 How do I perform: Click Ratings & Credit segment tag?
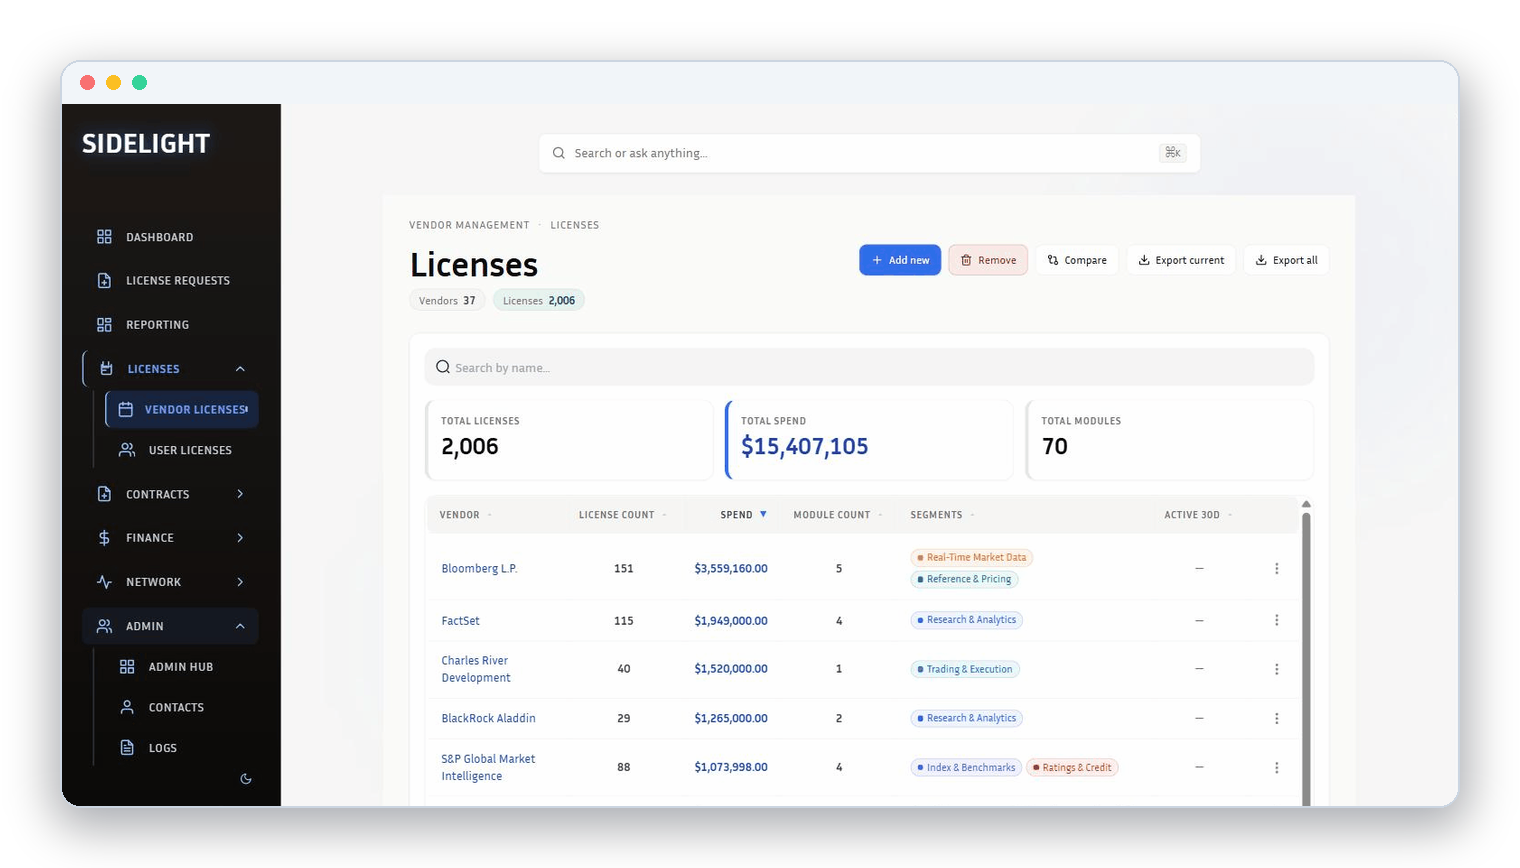(1072, 767)
